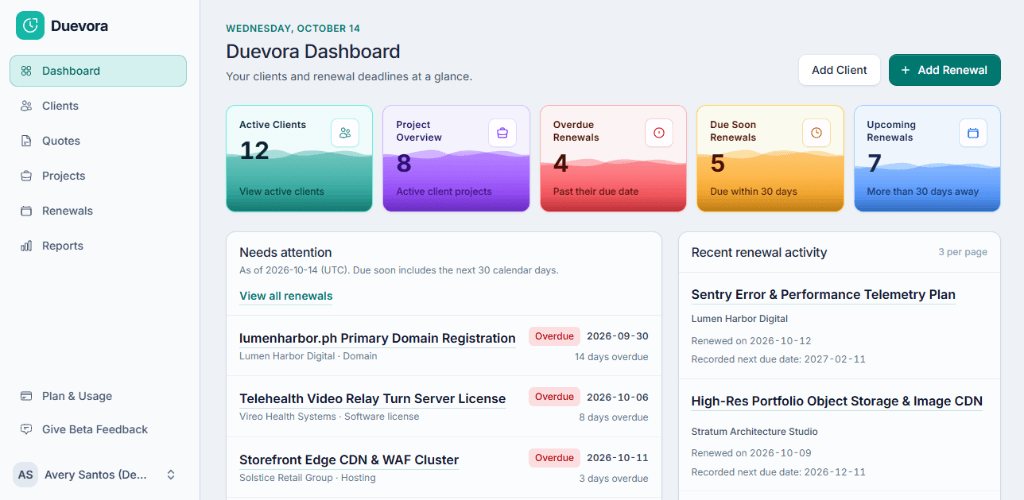The image size is (1024, 500).
Task: Click "Recorded next due date: 2026-12-11"
Action: tap(778, 472)
